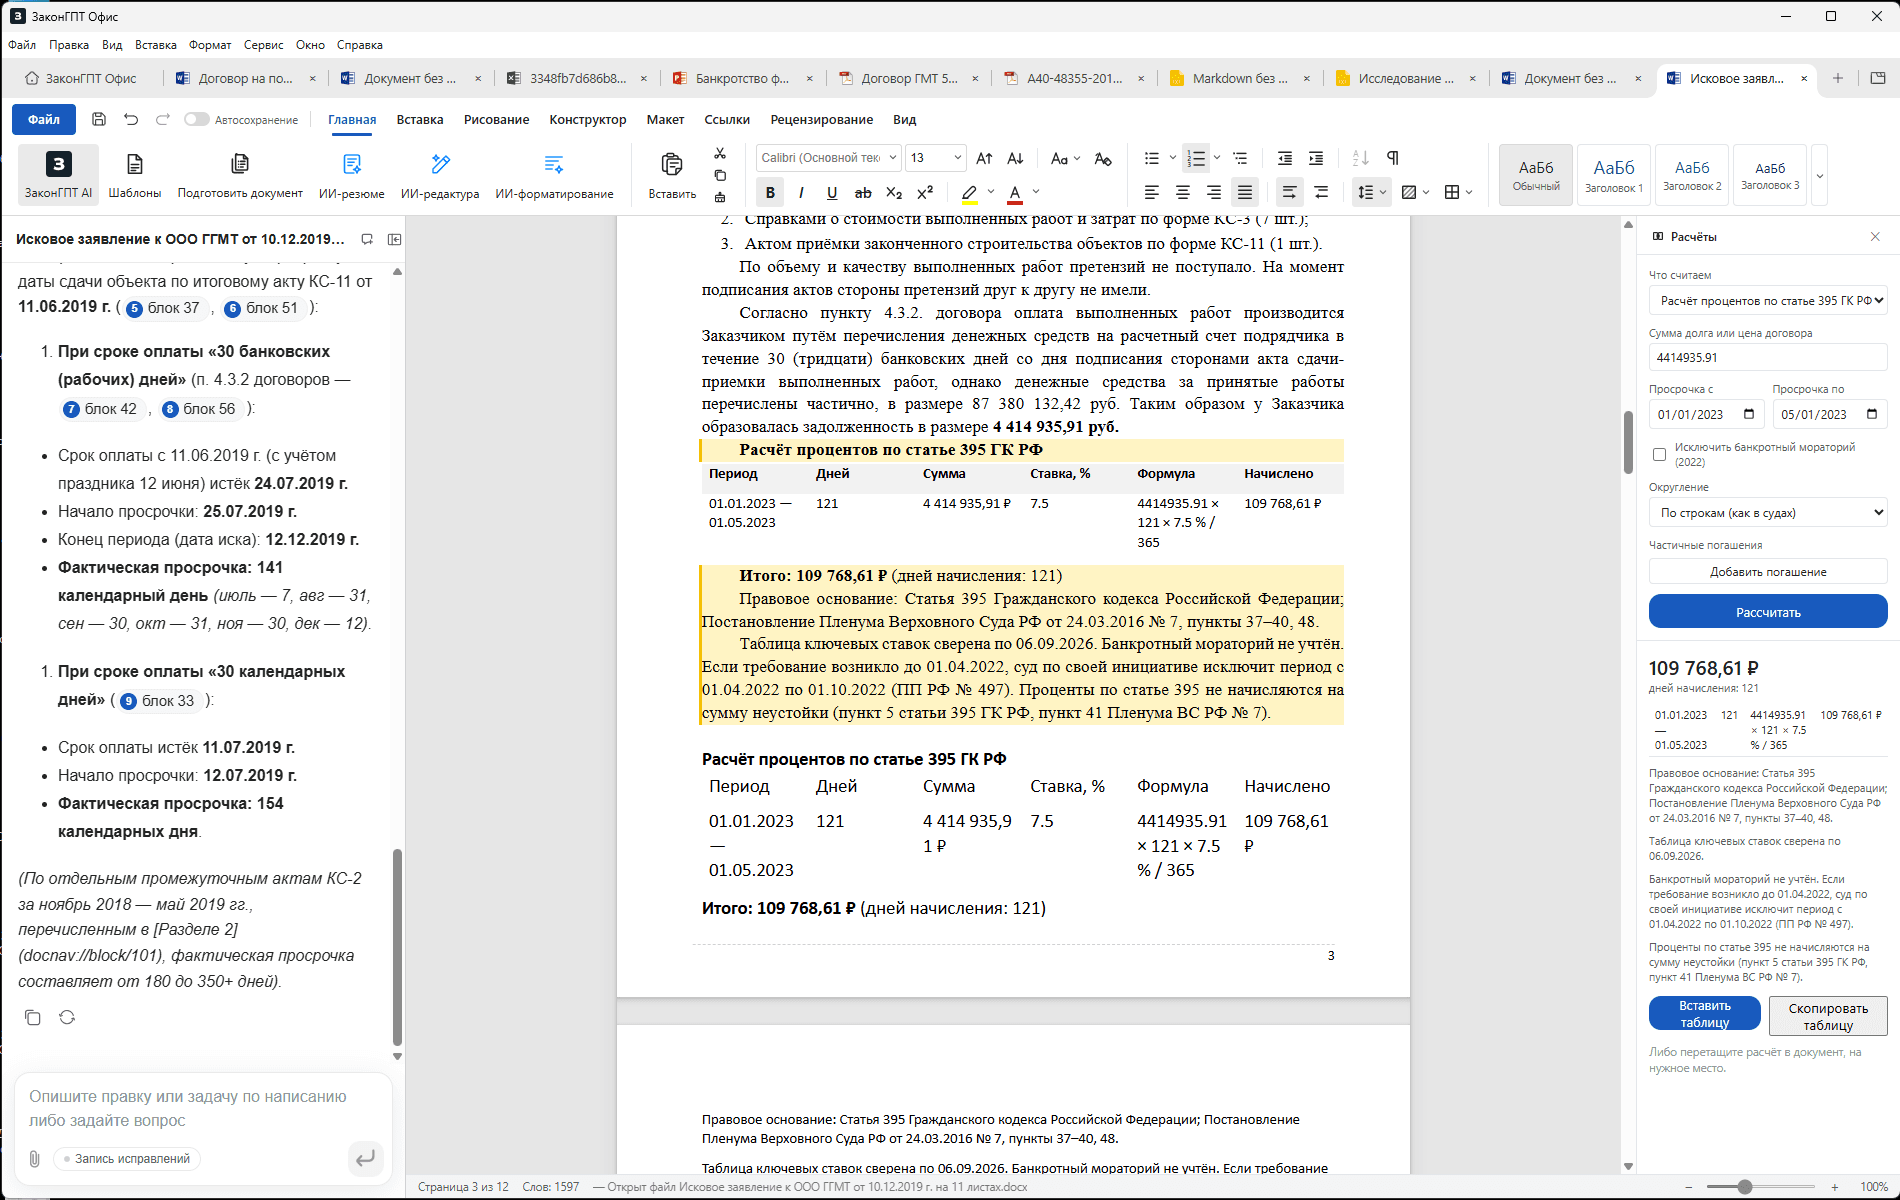Apply the red font color
1900x1200 pixels.
tap(1015, 192)
